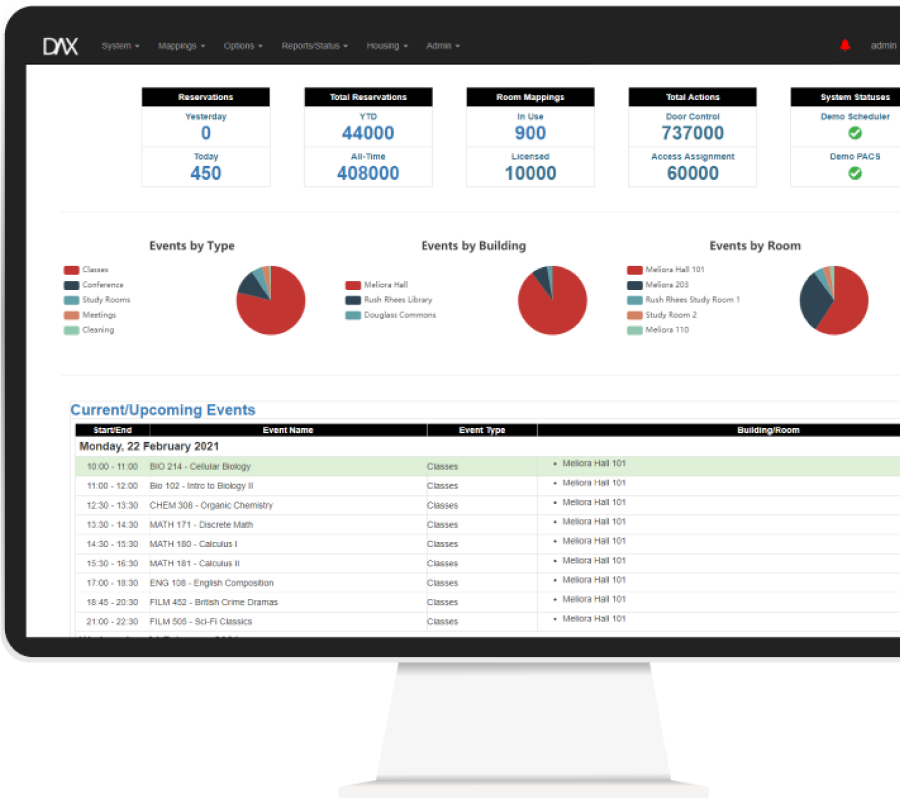Select the FILM 505 - Sci-Fi Classics event
Viewport: 900px width, 799px height.
point(201,622)
